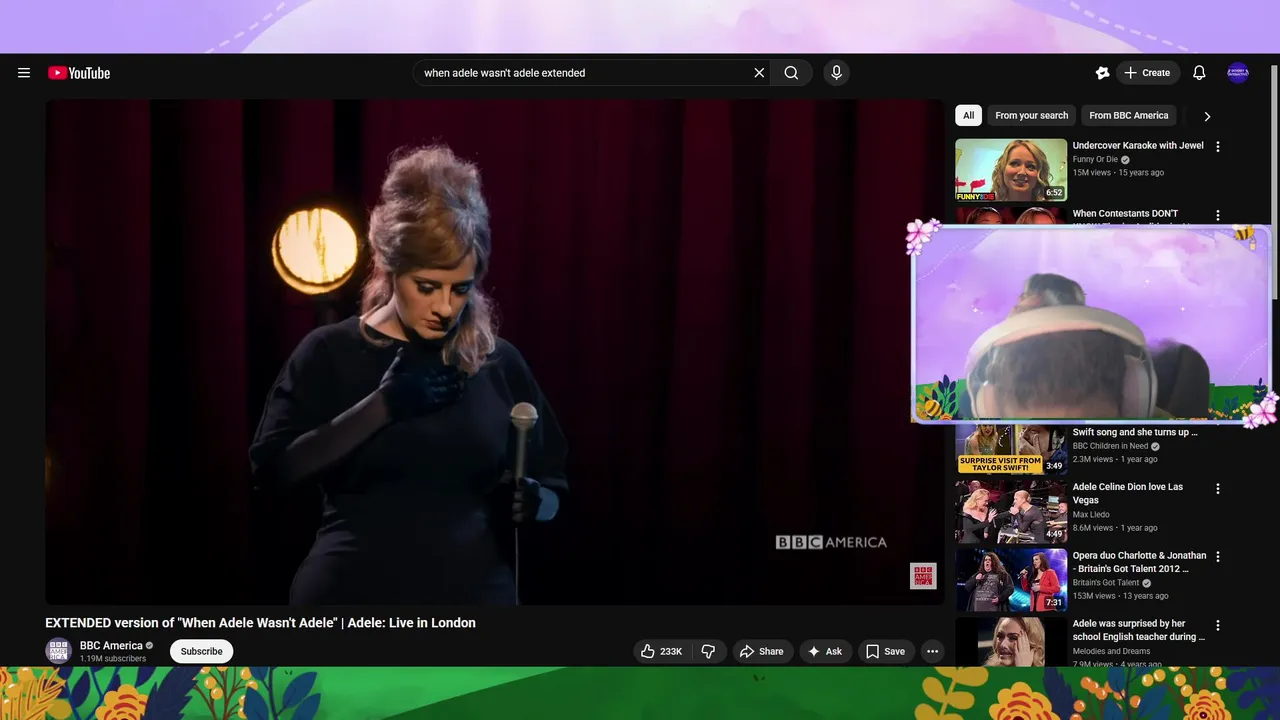Screen dimensions: 1280x720
Task: Open options for When Contestants DON'T video
Action: (x=1218, y=216)
